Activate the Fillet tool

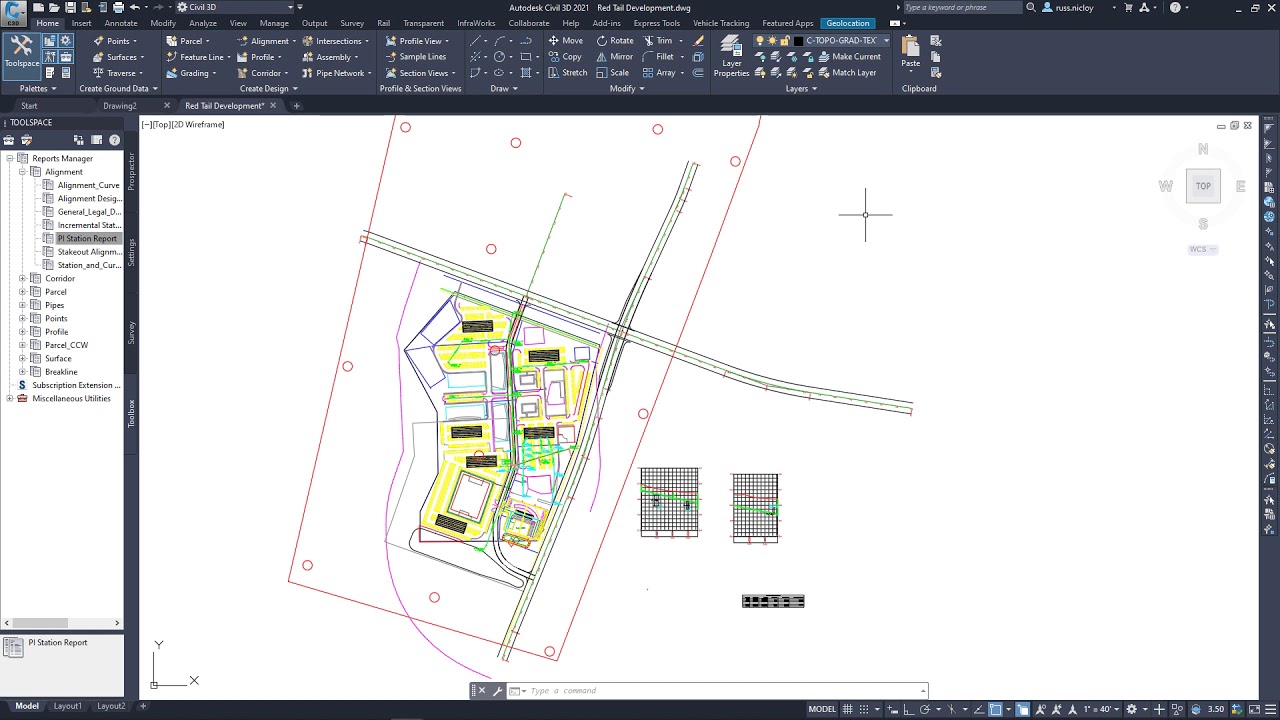coord(658,57)
